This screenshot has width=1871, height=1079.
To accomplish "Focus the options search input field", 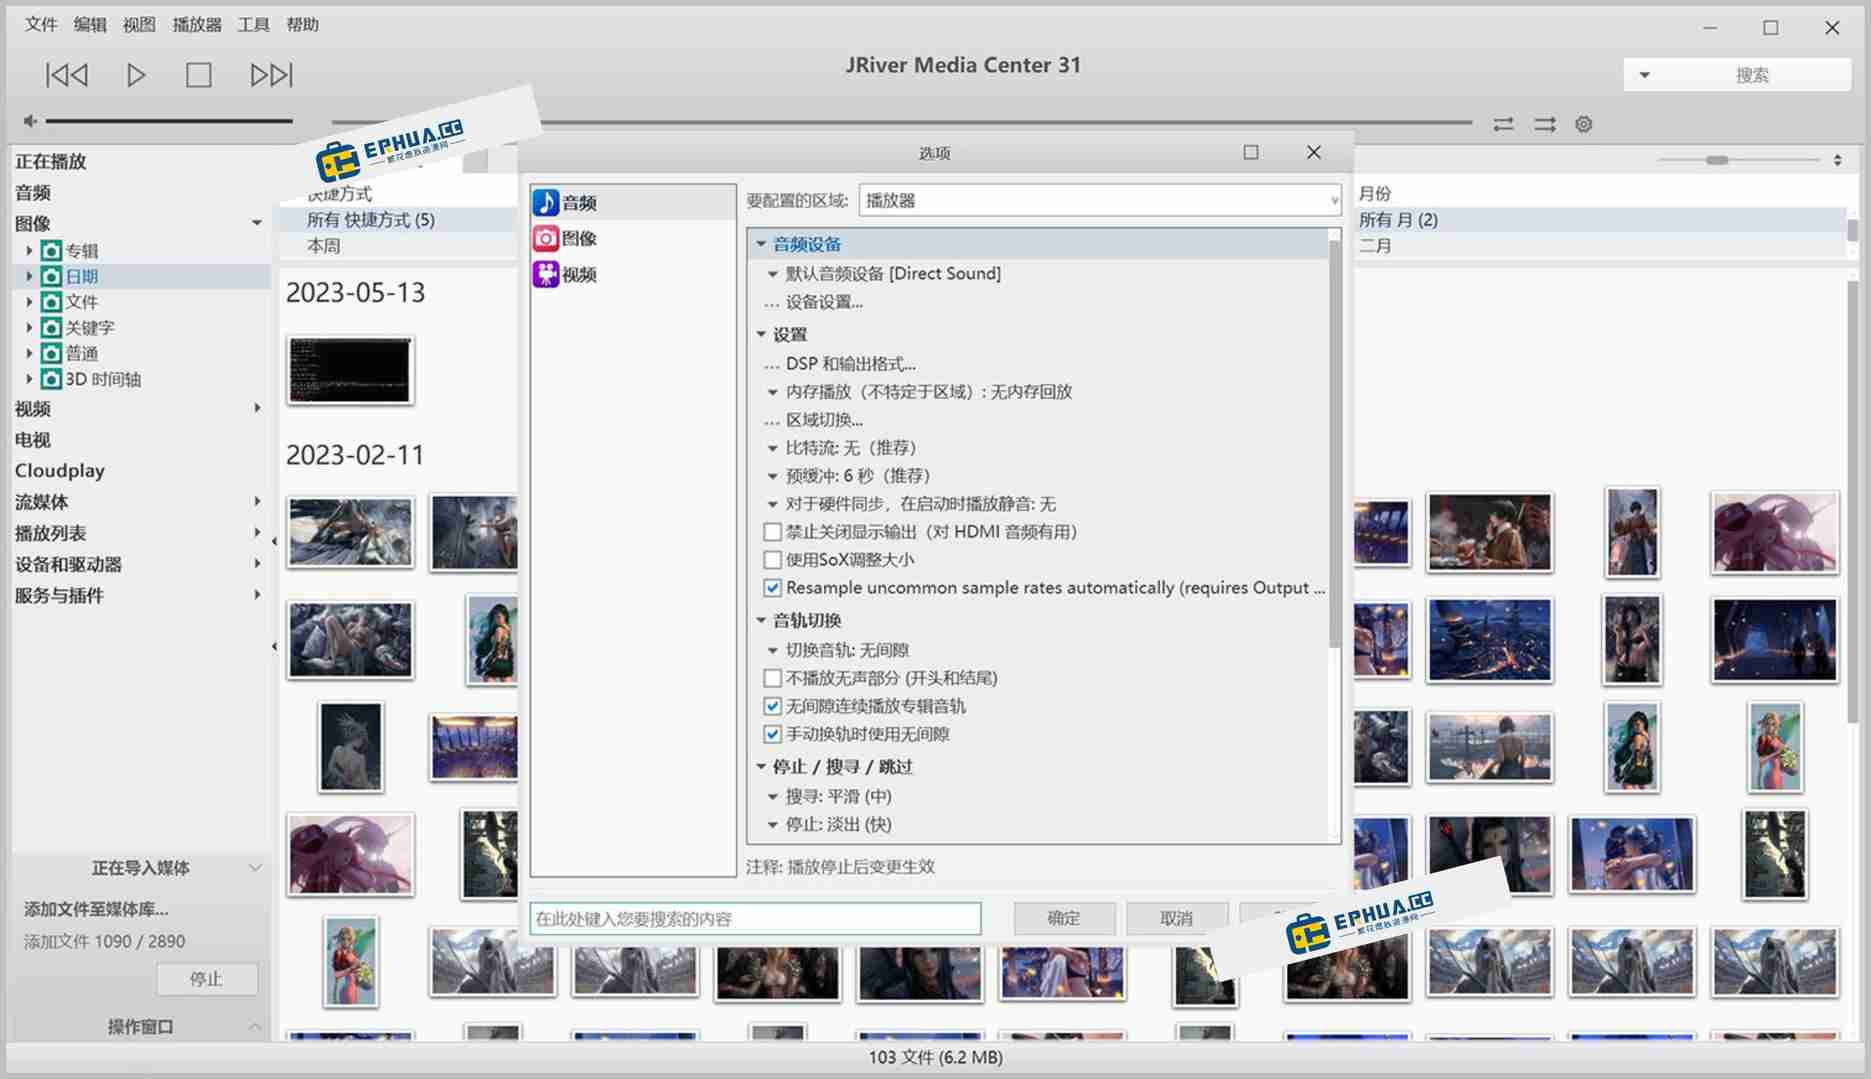I will 755,918.
